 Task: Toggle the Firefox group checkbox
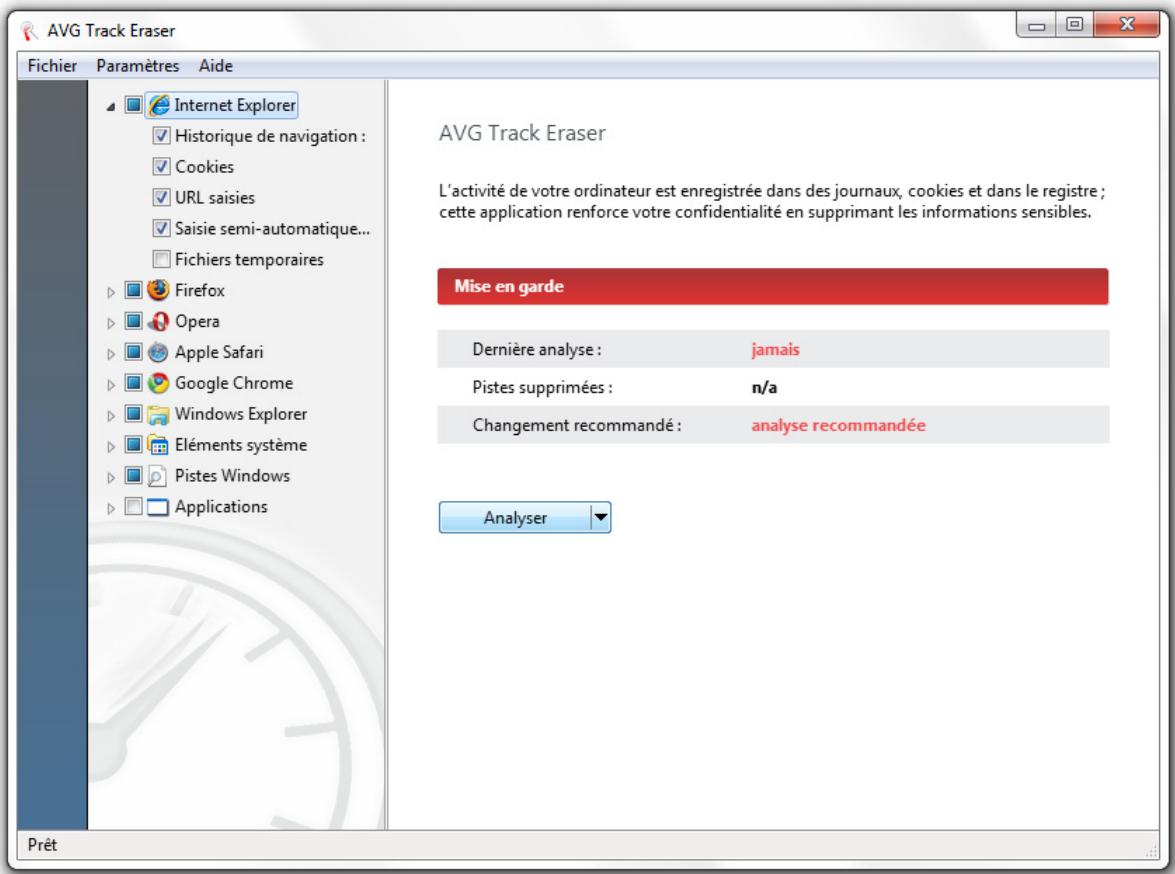coord(133,289)
